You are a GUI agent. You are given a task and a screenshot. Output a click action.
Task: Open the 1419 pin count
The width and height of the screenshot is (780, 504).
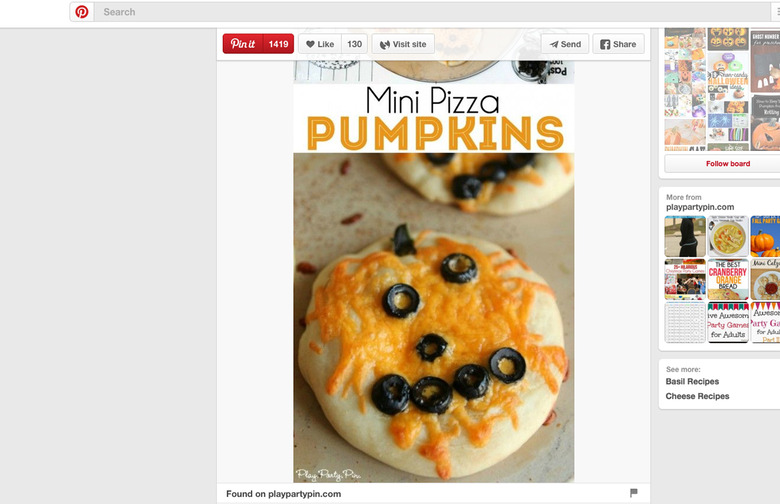279,44
